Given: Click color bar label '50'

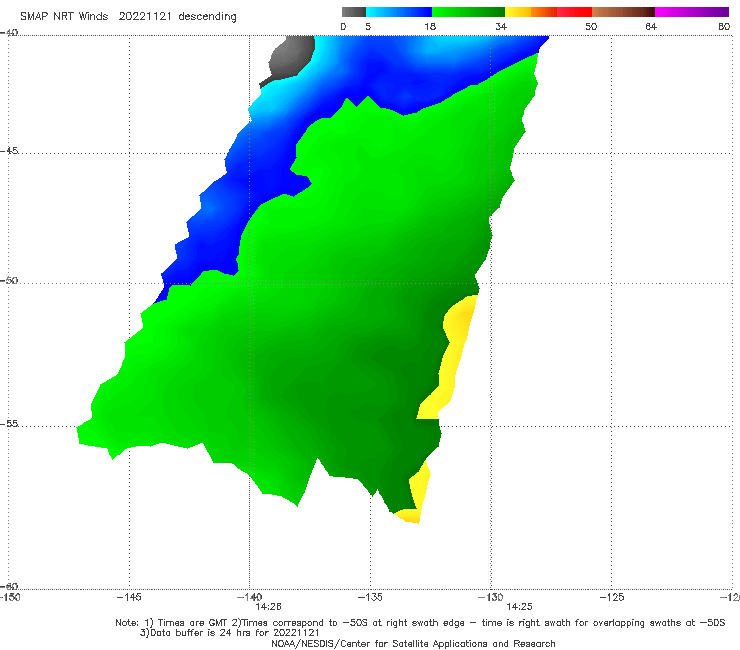Looking at the screenshot, I should click(591, 26).
